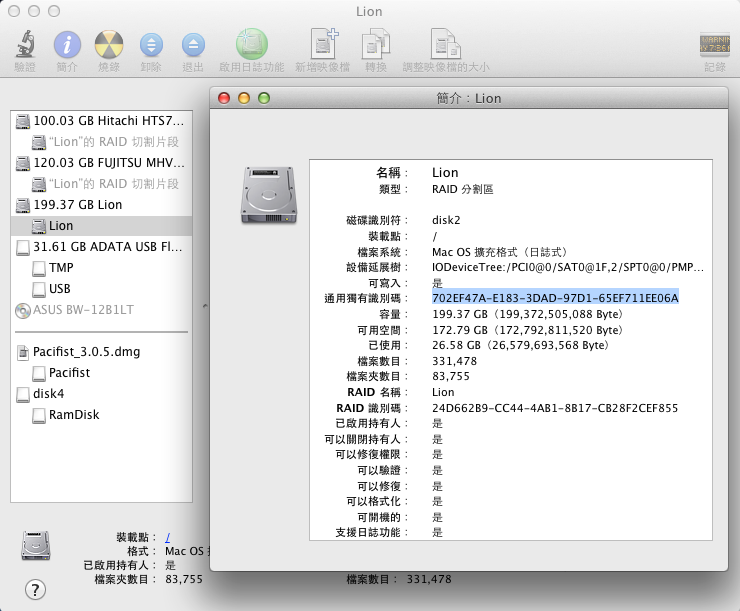Click the help question mark button

(35, 589)
